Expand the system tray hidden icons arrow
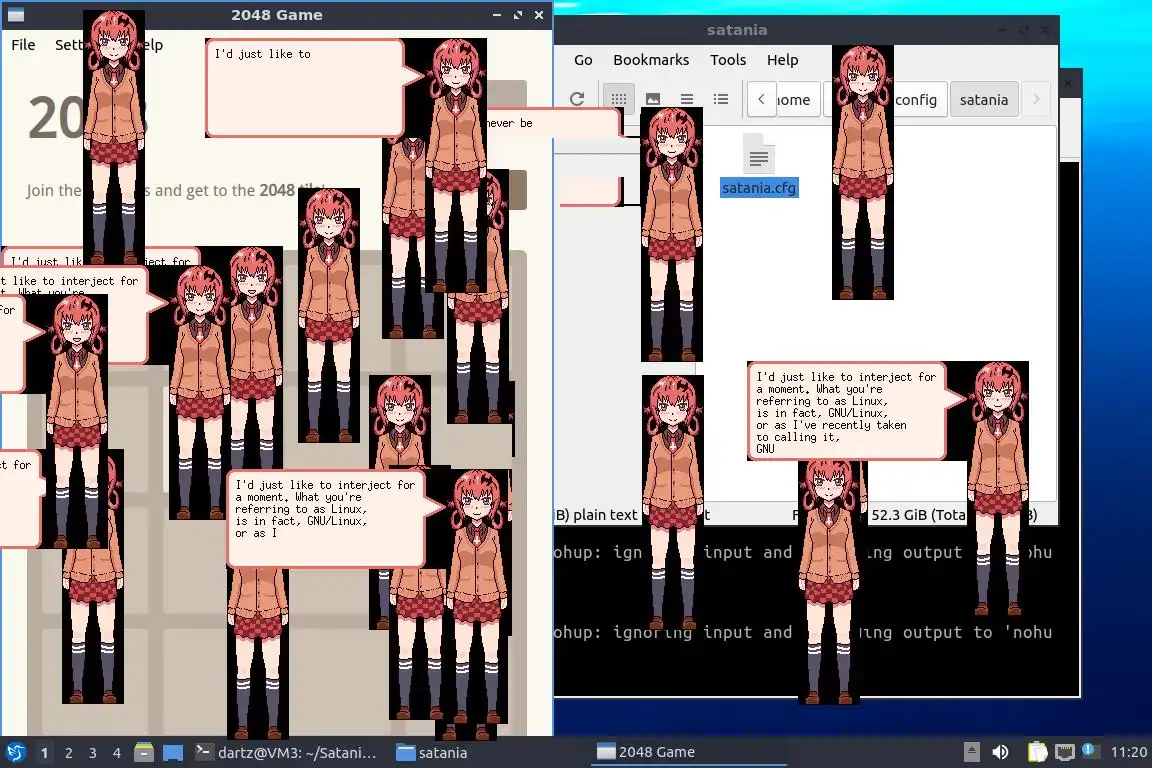Screen dimensions: 1152x768 pyautogui.click(x=972, y=752)
